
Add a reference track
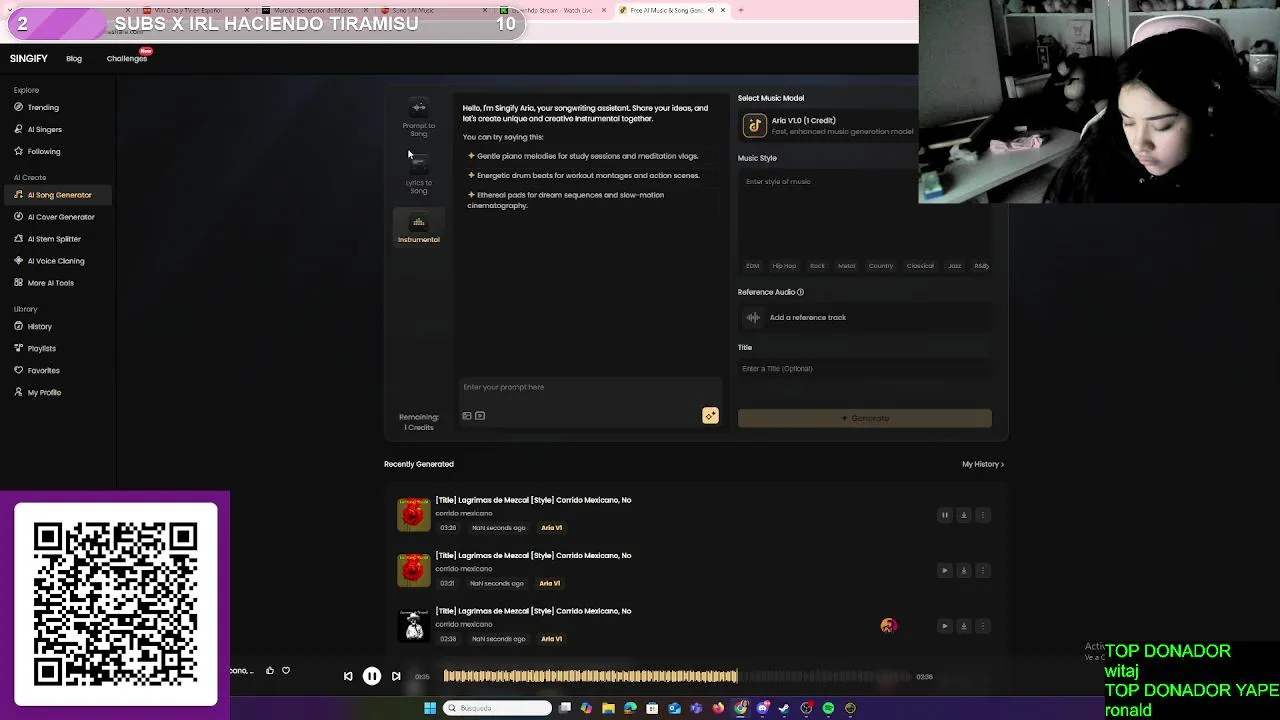864,318
